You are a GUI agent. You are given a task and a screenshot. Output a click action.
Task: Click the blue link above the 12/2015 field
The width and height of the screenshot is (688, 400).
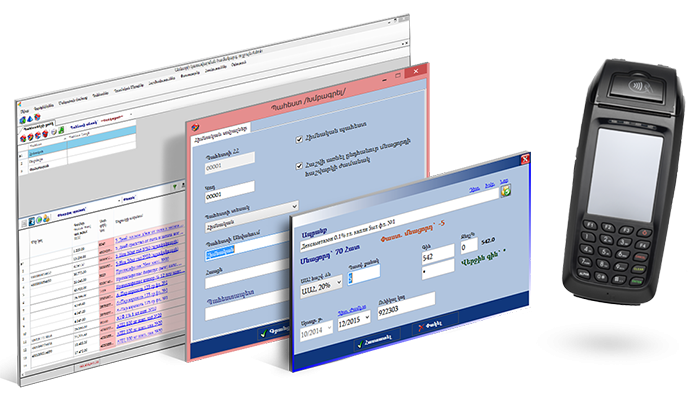tap(351, 310)
